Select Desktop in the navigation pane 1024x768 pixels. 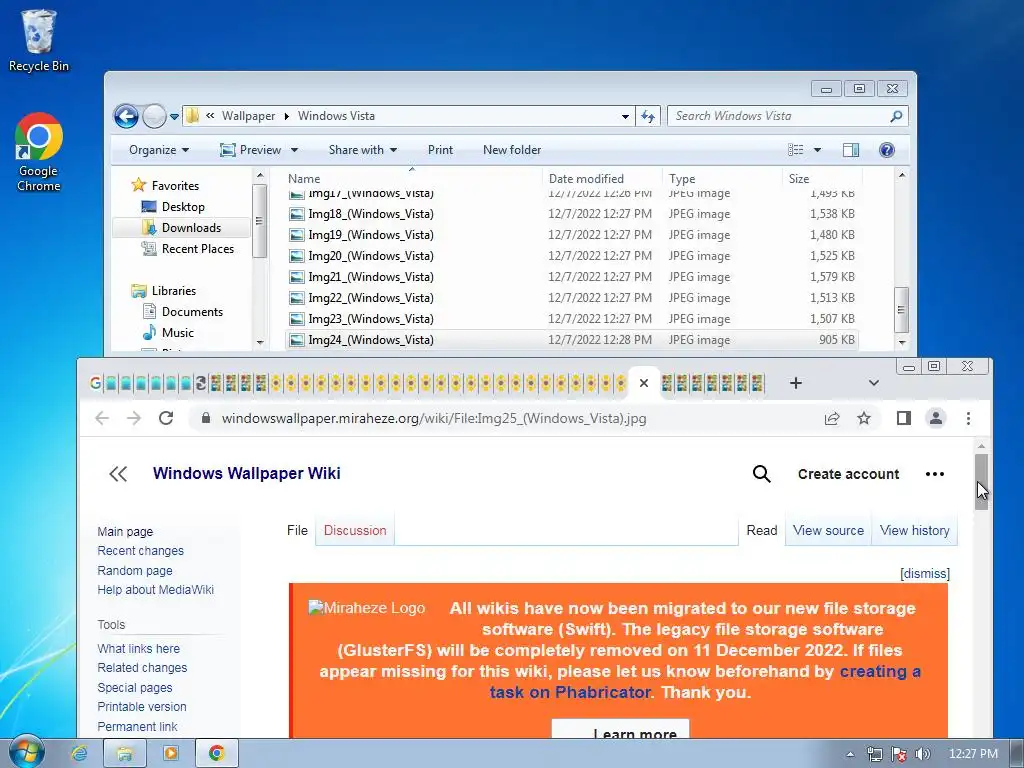(183, 207)
